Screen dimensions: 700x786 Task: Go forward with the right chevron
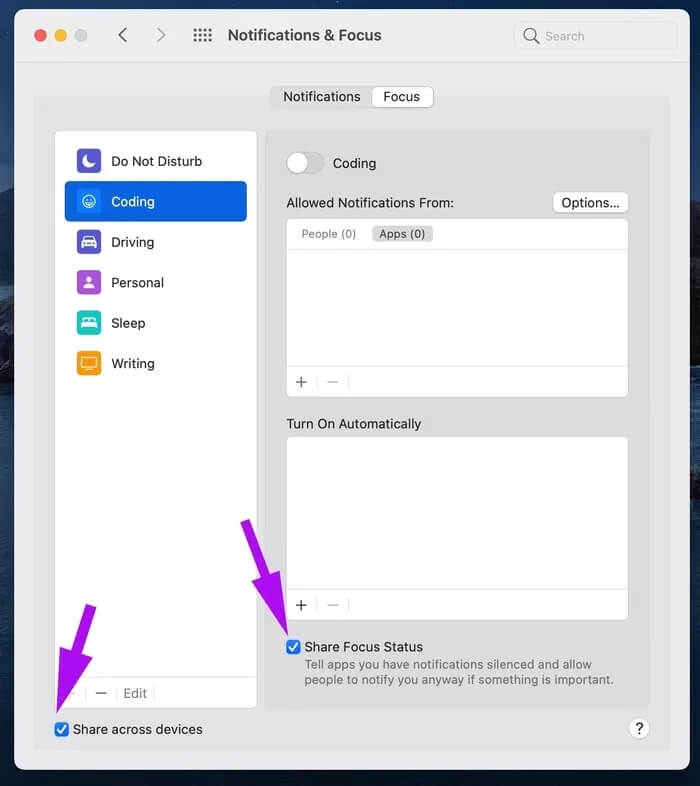[160, 35]
